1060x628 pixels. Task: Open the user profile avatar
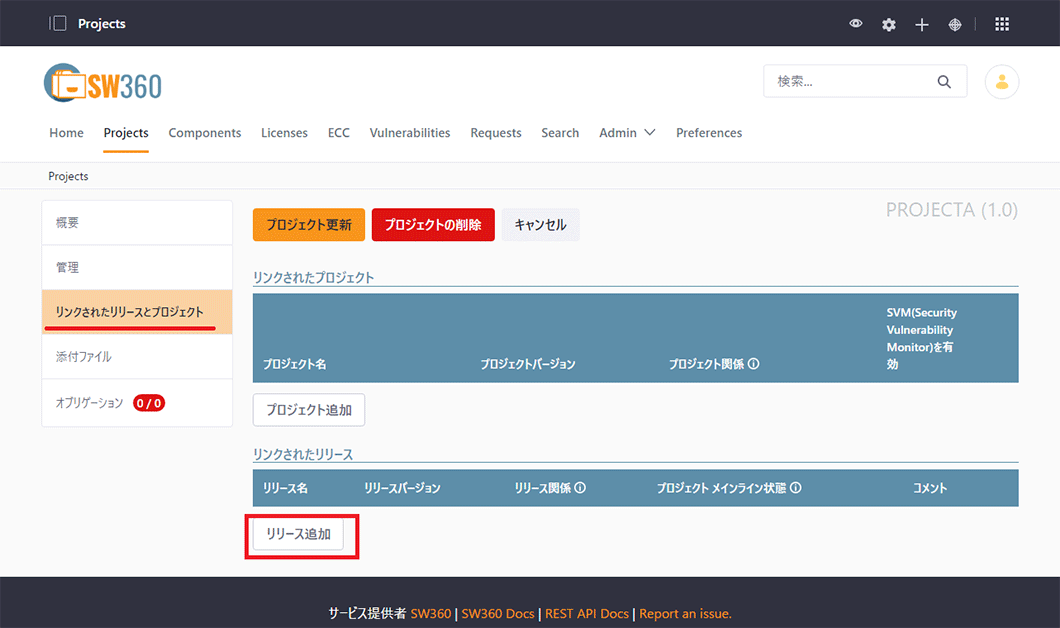coord(1002,82)
